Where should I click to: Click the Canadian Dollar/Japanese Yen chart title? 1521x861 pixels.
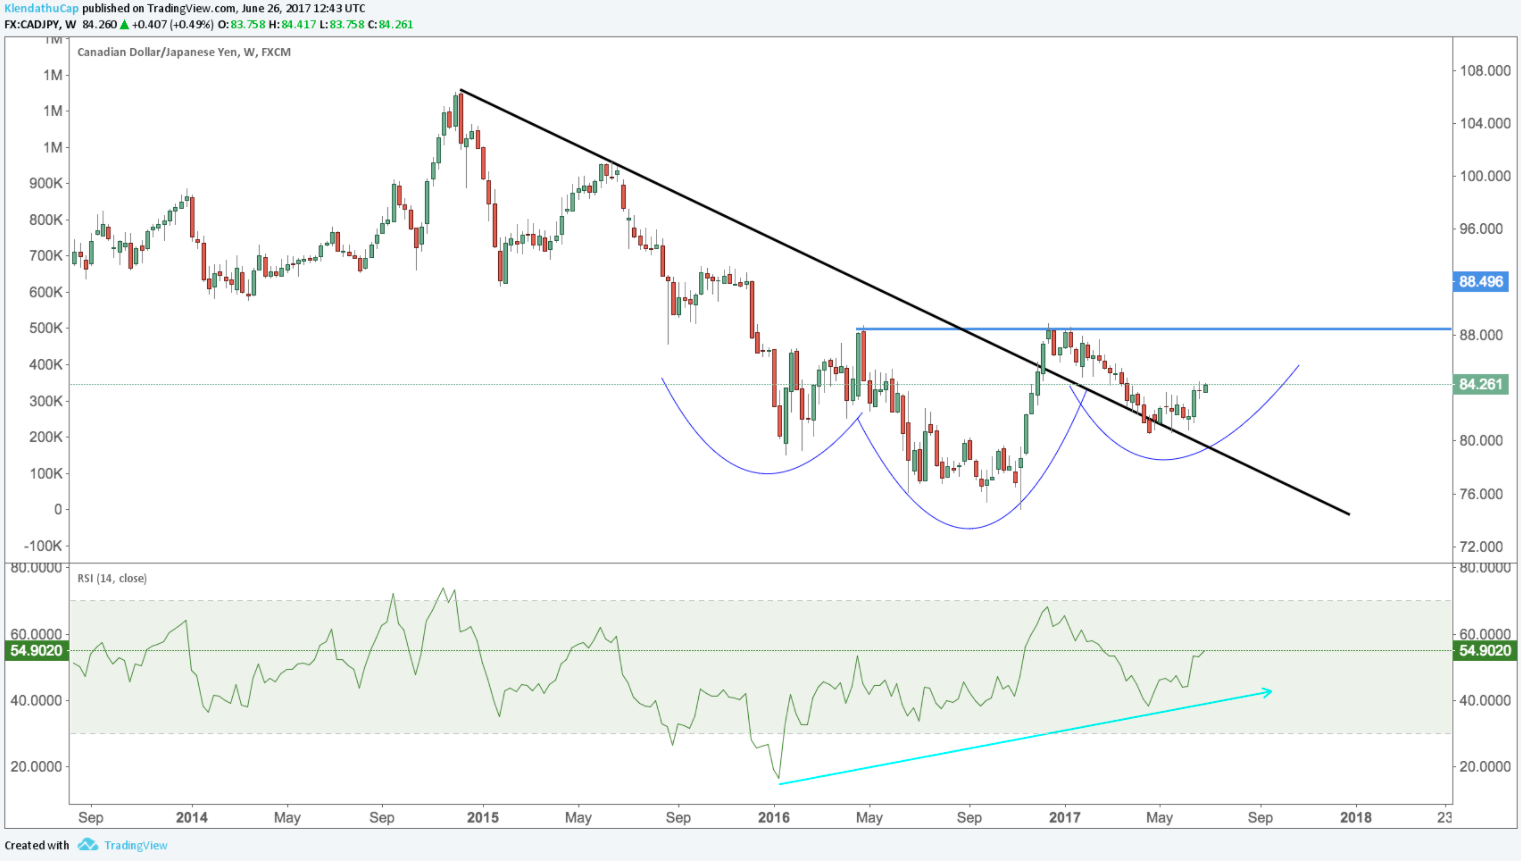point(183,52)
